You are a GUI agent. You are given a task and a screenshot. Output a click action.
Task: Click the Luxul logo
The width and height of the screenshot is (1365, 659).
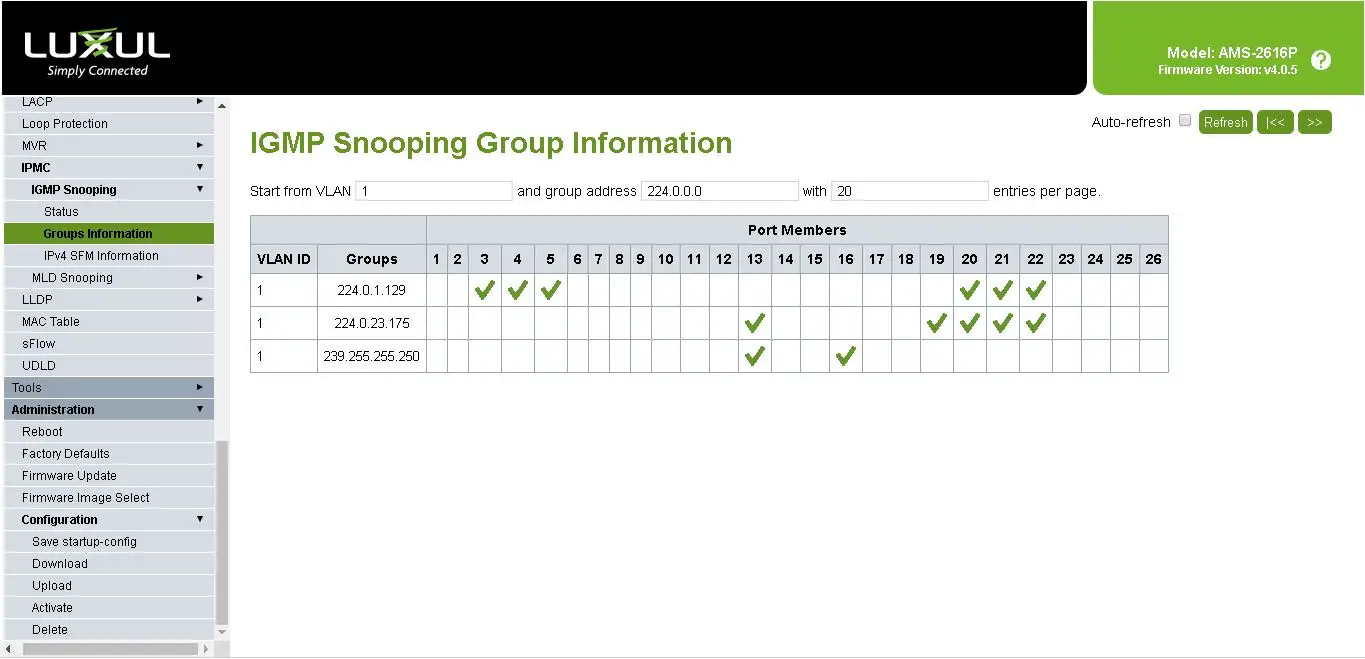click(97, 52)
